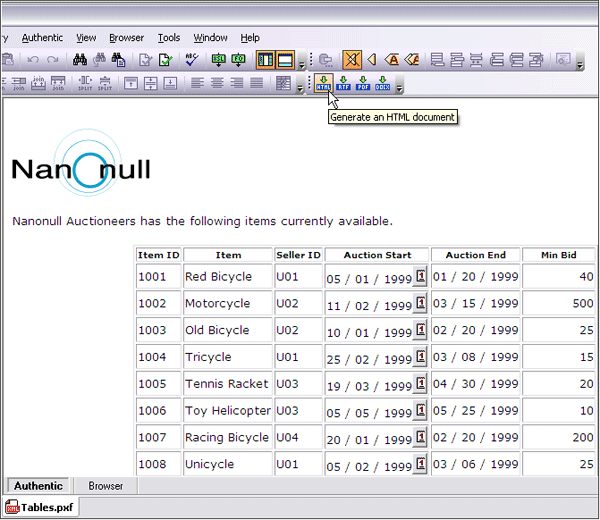Click the binoculars Find icon
This screenshot has width=600, height=520.
pyautogui.click(x=82, y=60)
